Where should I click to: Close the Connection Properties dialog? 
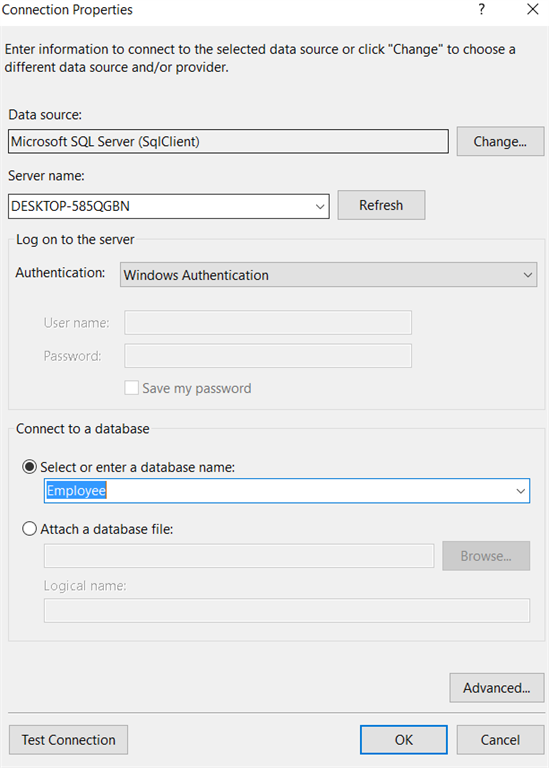pos(533,9)
